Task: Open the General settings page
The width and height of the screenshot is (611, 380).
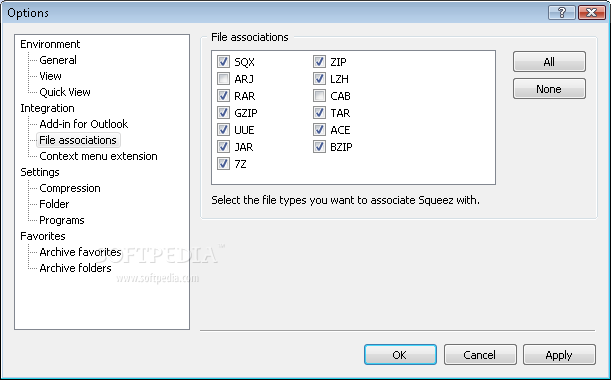Action: [58, 60]
